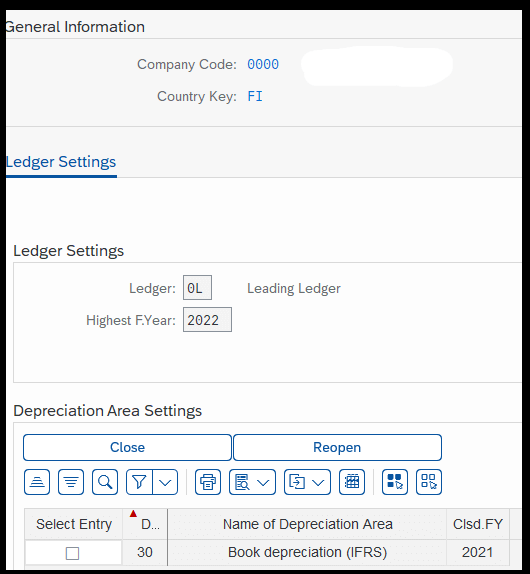The image size is (530, 574).
Task: Click the Print printer icon
Action: pos(208,482)
